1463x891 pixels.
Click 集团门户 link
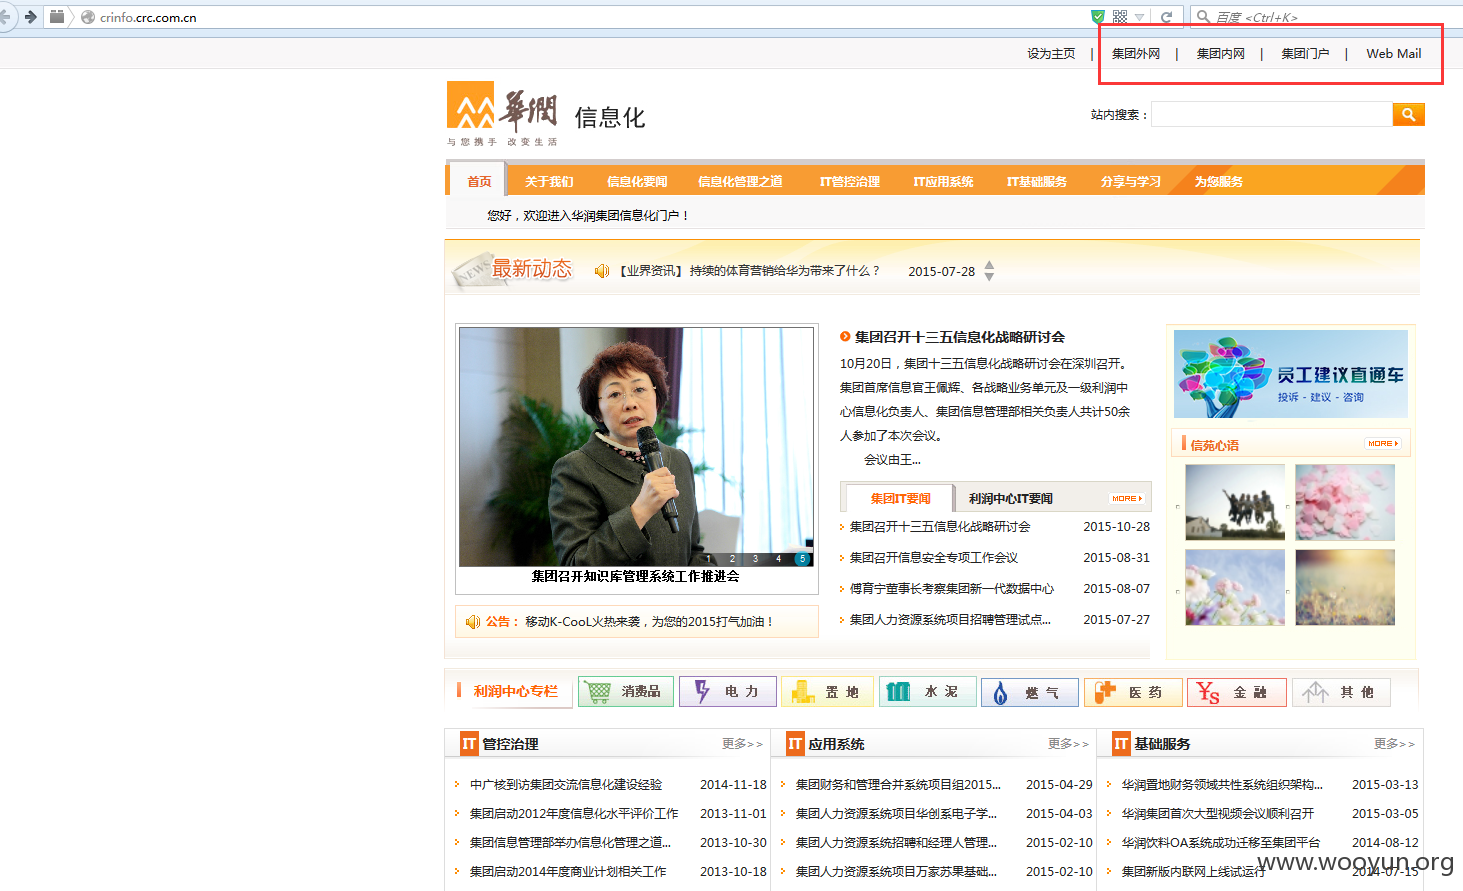pos(1306,54)
